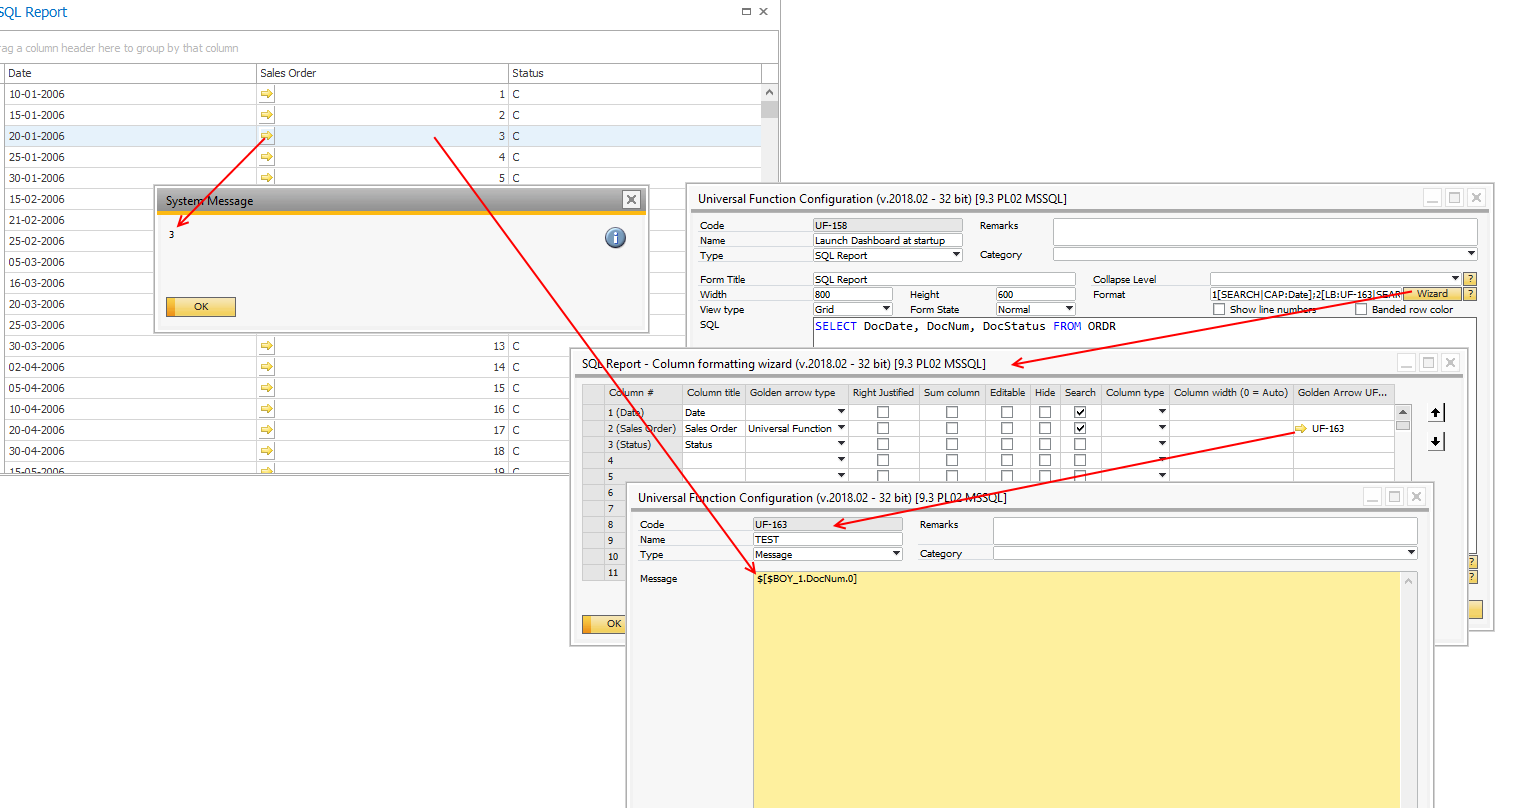The image size is (1524, 808).
Task: Toggle Editable for column 1 (Date)
Action: pos(1007,412)
